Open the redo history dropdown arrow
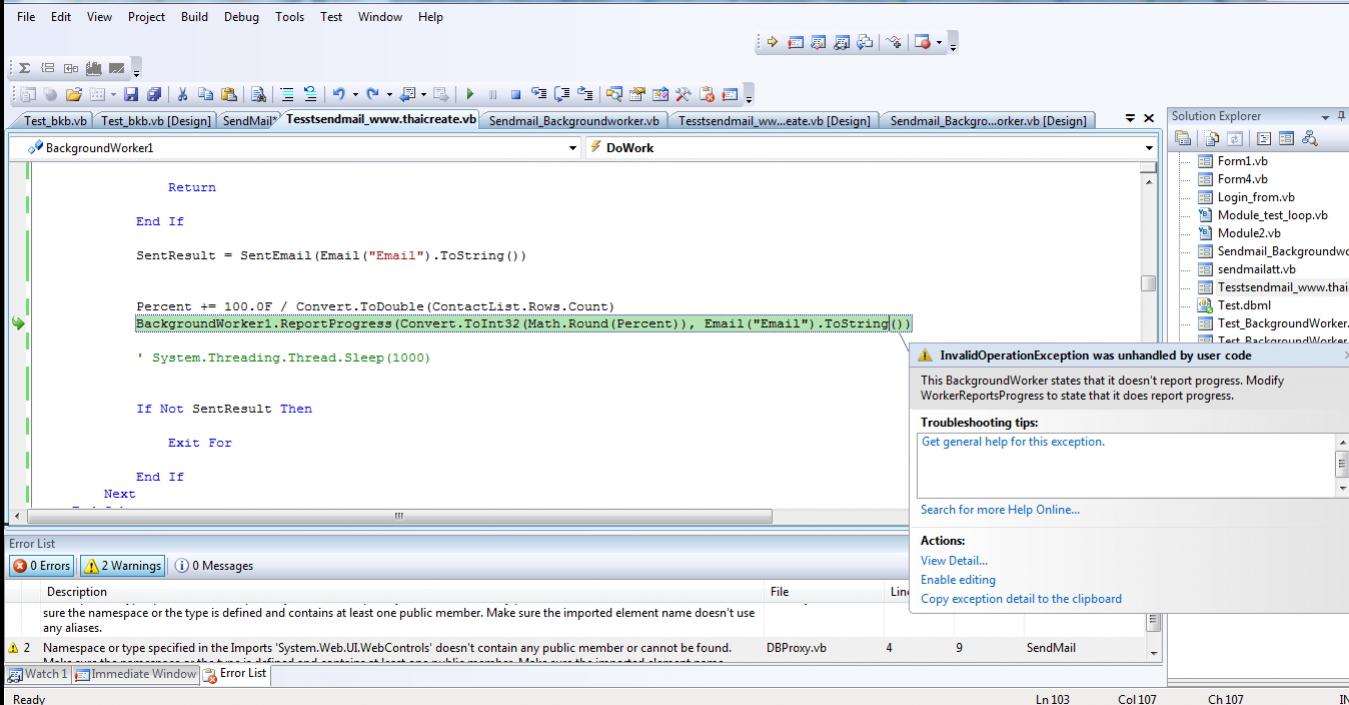Image resolution: width=1349 pixels, height=705 pixels. pyautogui.click(x=389, y=96)
